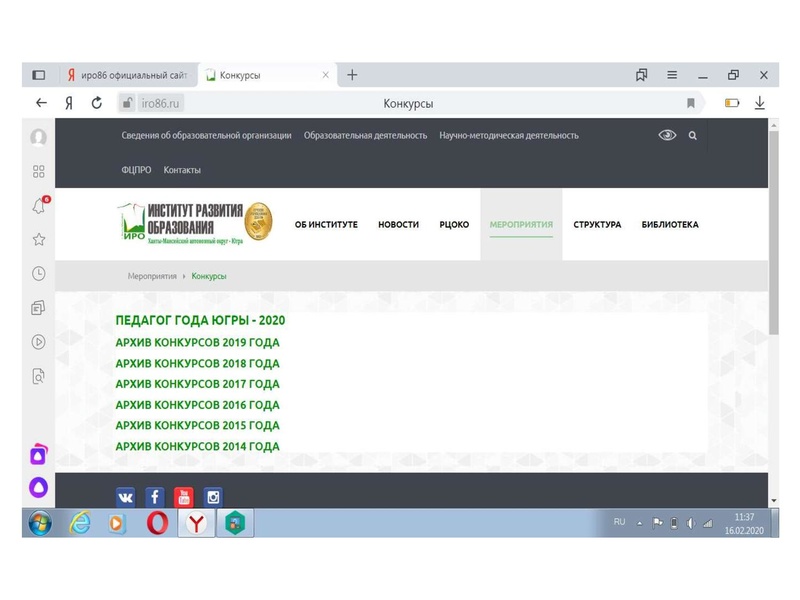Open notifications bell in browser sidebar
The width and height of the screenshot is (800, 600).
click(x=38, y=206)
